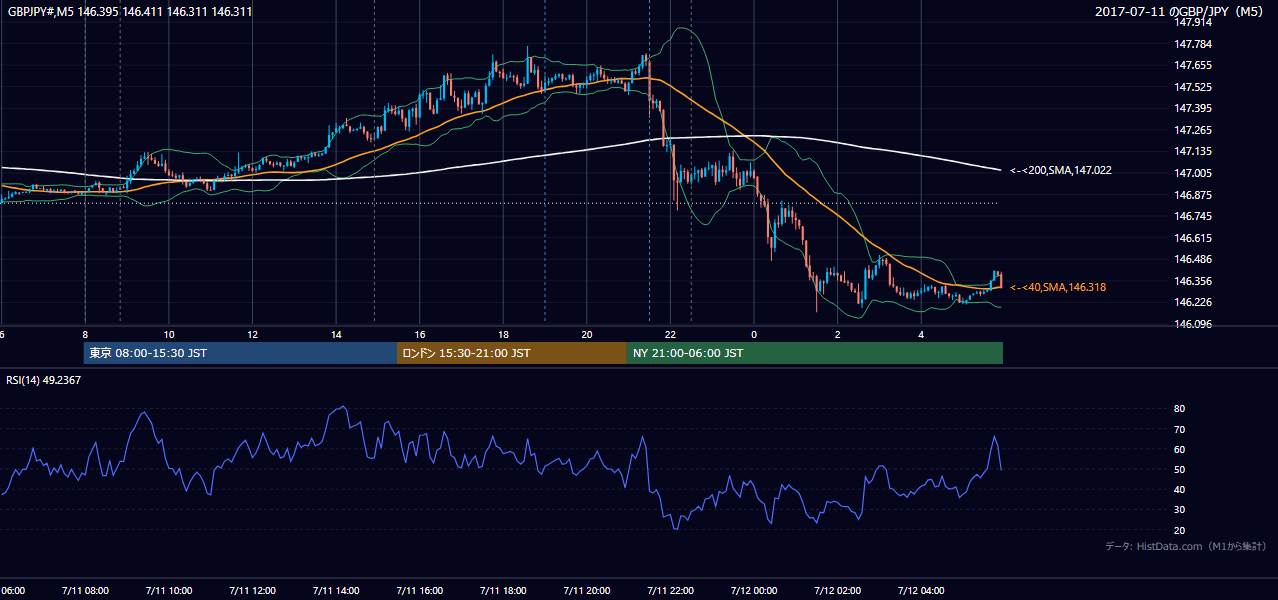Click price axis label 147.784
The width and height of the screenshot is (1278, 600).
1192,44
